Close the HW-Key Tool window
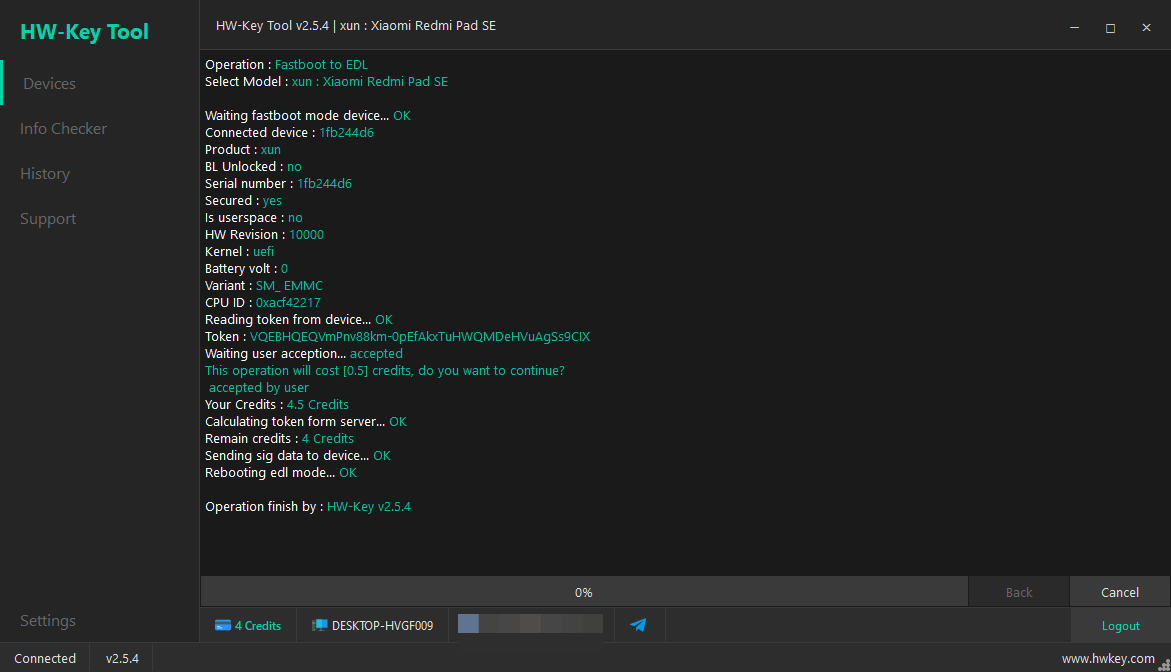Screen dimensions: 1171x672 coord(1146,28)
